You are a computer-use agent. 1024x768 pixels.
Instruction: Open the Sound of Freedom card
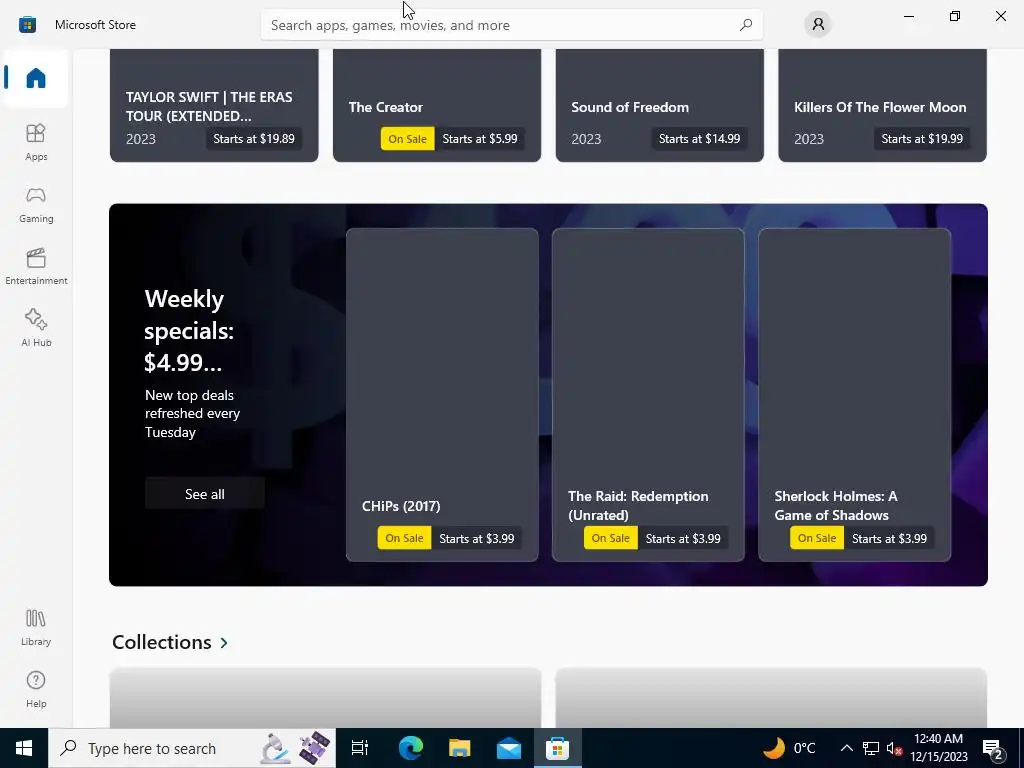[660, 106]
